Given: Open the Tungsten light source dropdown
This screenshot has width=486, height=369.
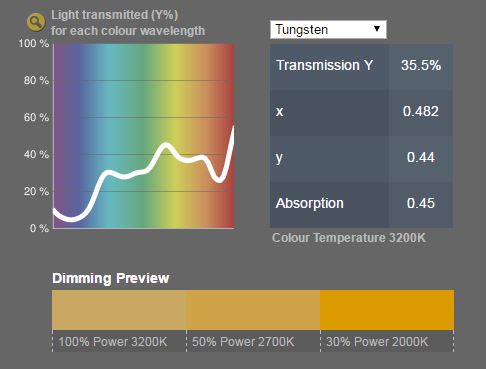Looking at the screenshot, I should click(328, 29).
